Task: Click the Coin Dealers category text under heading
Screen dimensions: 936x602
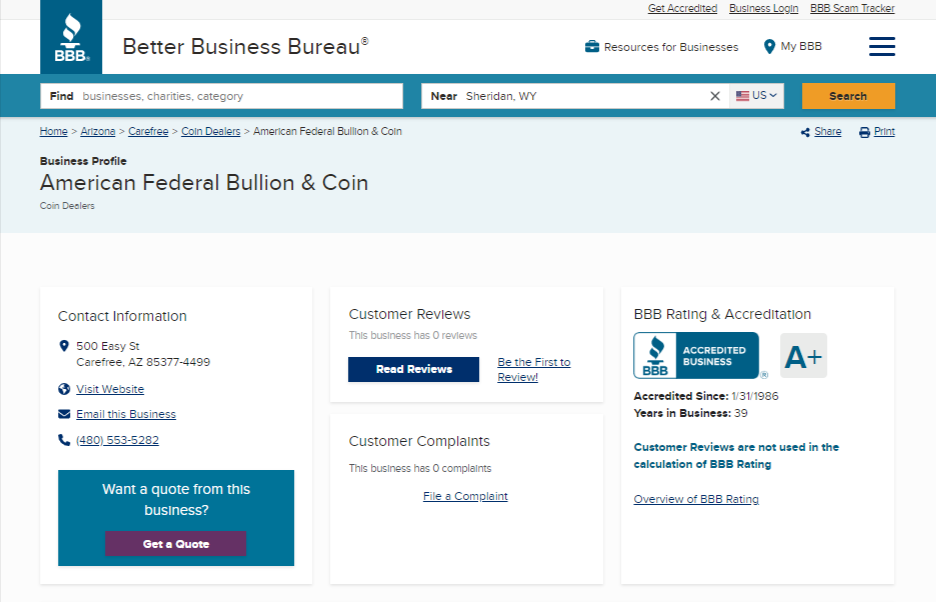Action: [67, 206]
